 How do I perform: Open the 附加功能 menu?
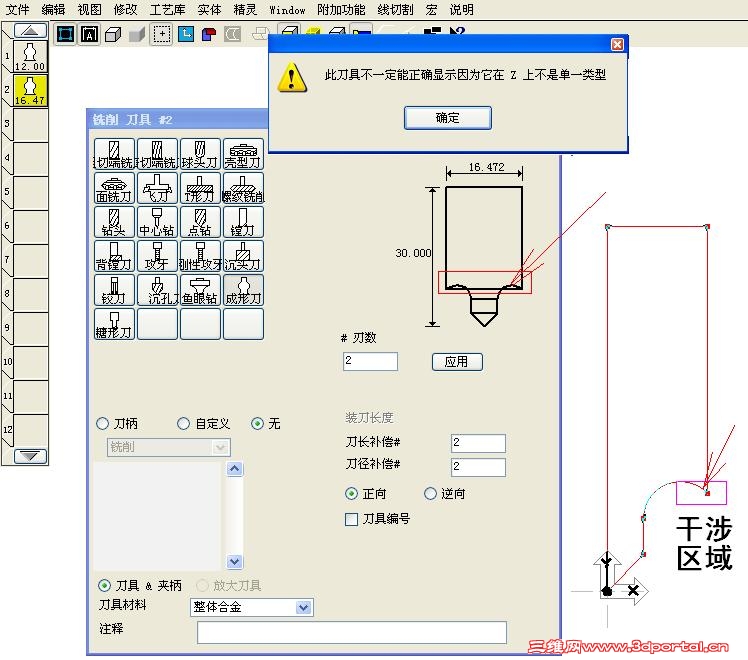[x=341, y=9]
